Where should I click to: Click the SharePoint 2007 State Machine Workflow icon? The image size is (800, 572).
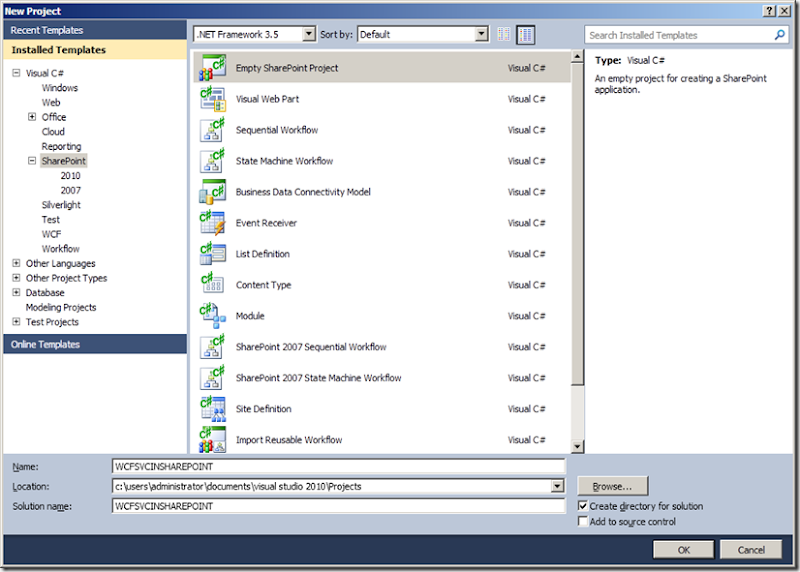[212, 378]
